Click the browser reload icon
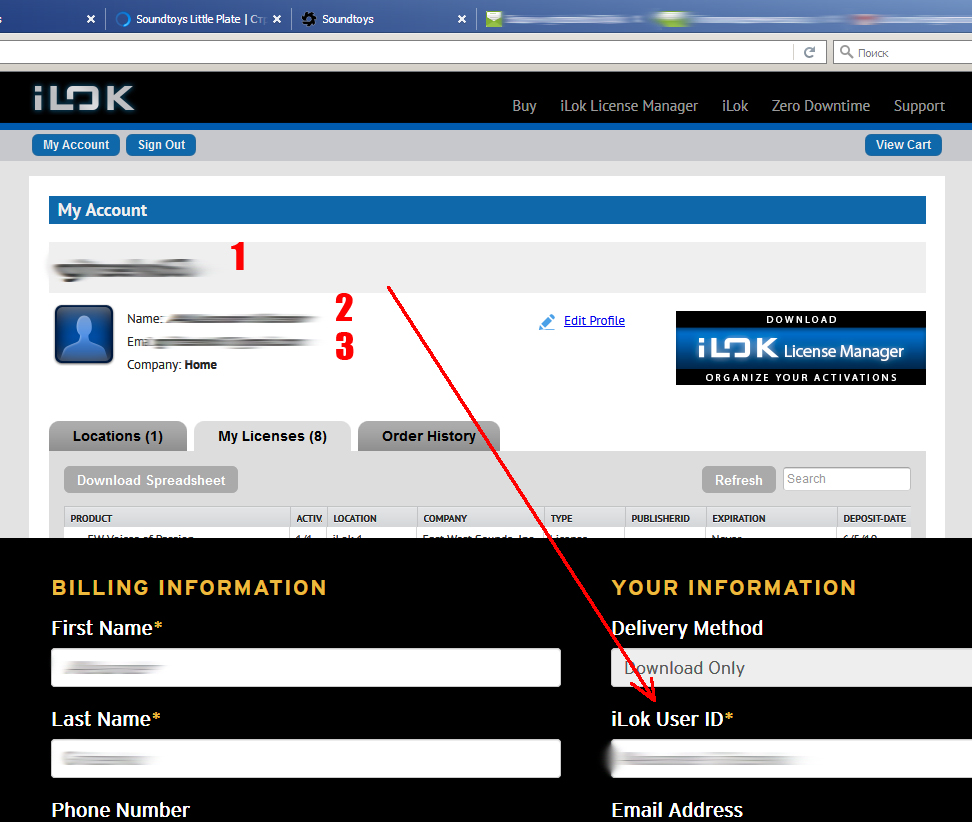This screenshot has height=822, width=972. point(809,52)
